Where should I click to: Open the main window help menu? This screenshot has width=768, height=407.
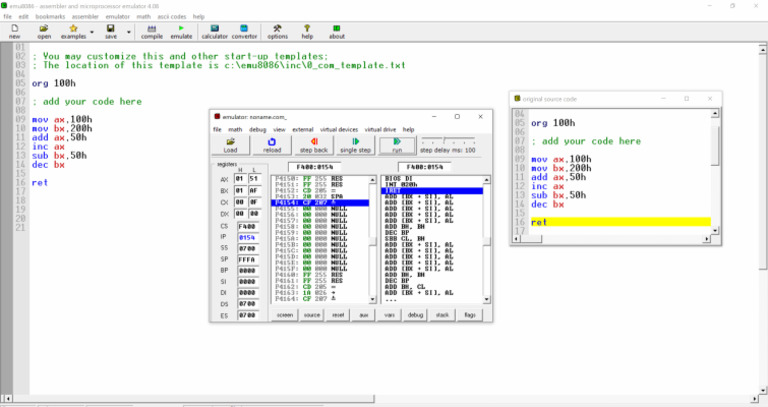(x=198, y=17)
